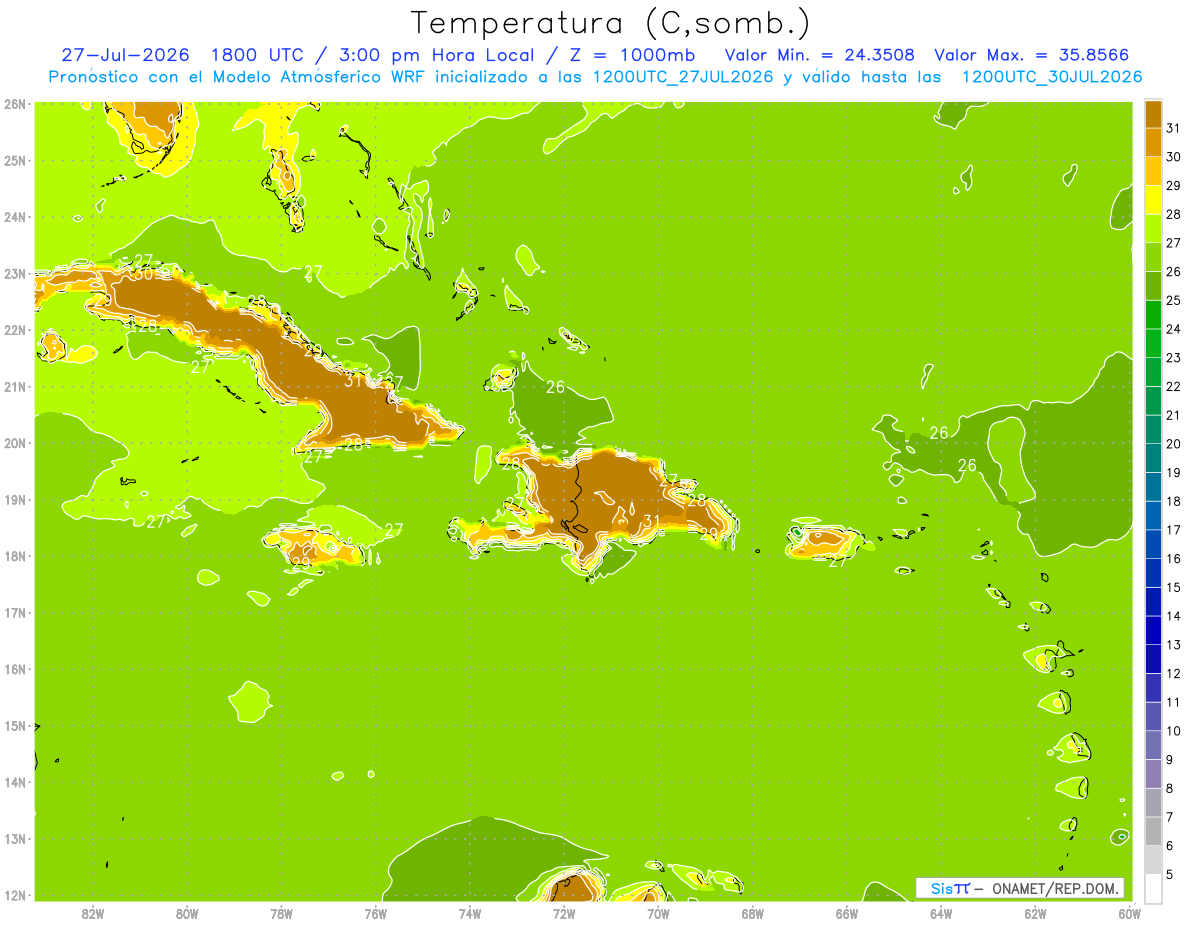Click the '76W' longitude axis label

(375, 913)
